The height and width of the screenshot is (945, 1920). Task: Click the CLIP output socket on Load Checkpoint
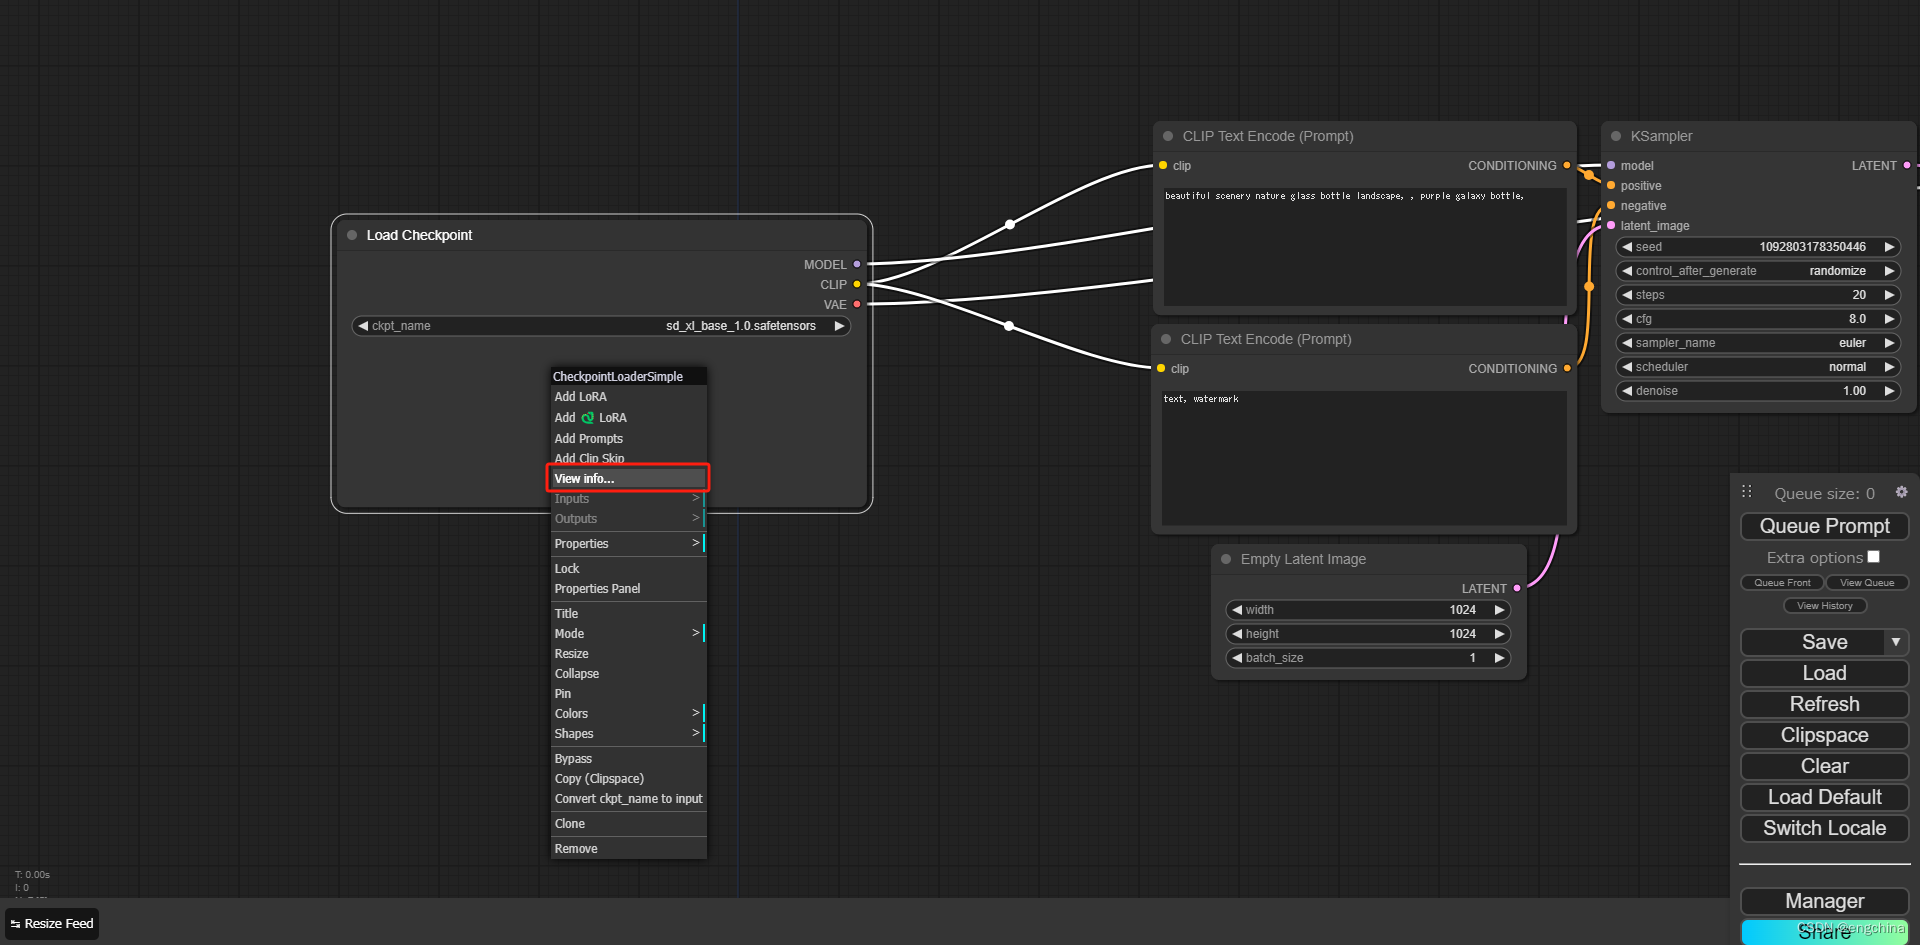[857, 284]
